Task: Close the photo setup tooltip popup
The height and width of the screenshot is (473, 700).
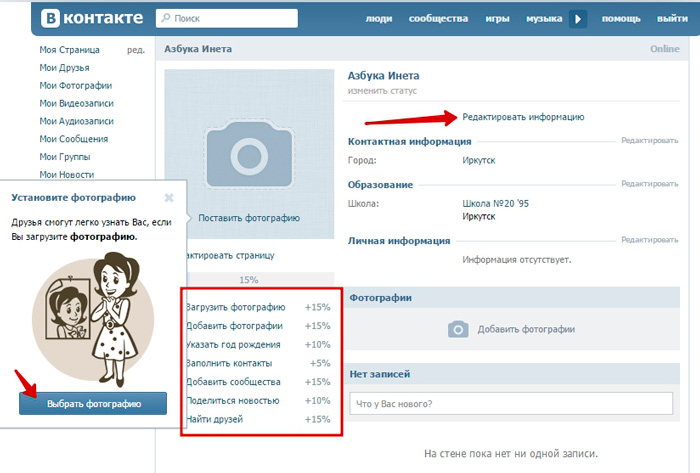Action: 169,198
